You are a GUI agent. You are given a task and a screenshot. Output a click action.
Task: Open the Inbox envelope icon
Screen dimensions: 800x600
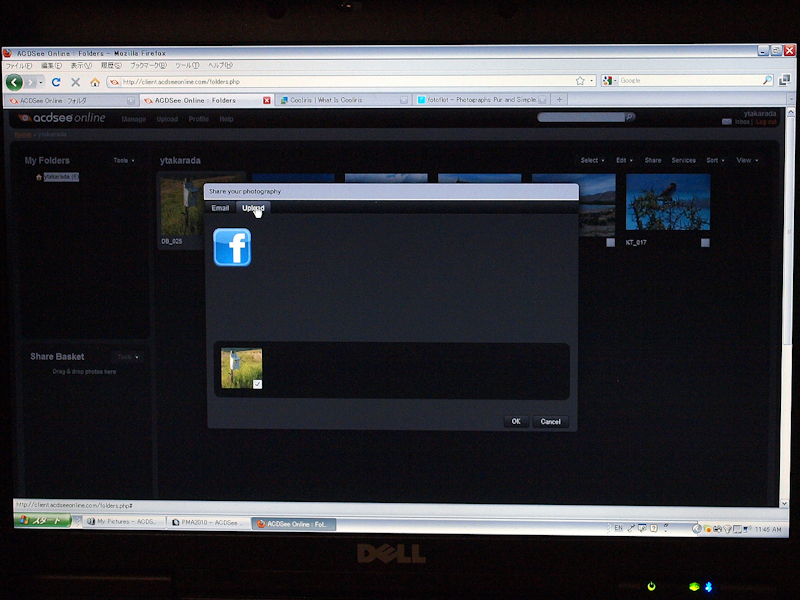[x=727, y=121]
